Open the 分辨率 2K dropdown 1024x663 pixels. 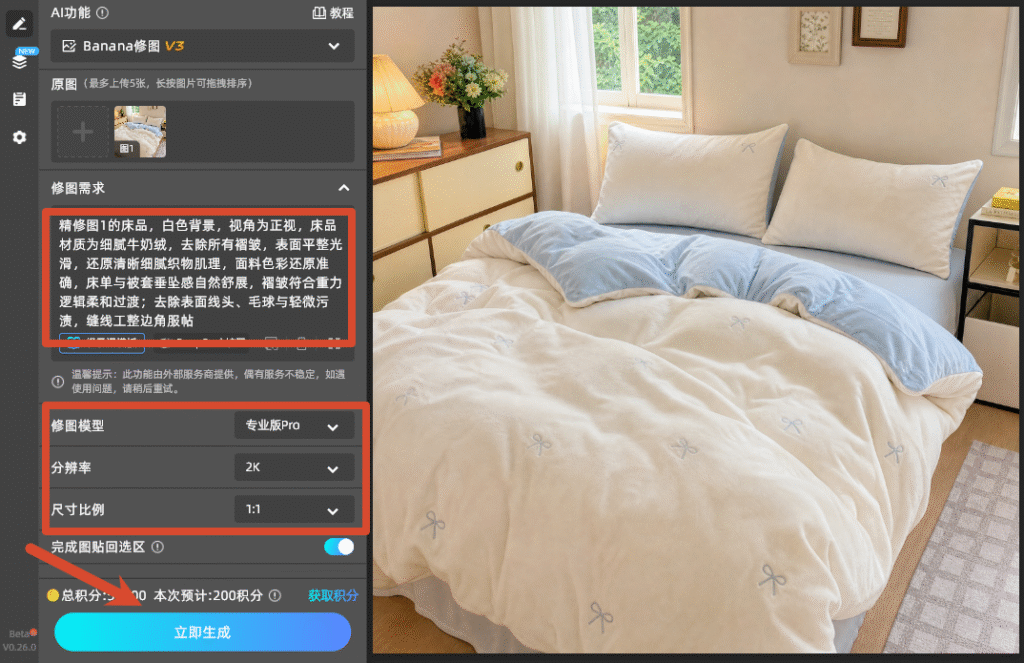coord(294,468)
